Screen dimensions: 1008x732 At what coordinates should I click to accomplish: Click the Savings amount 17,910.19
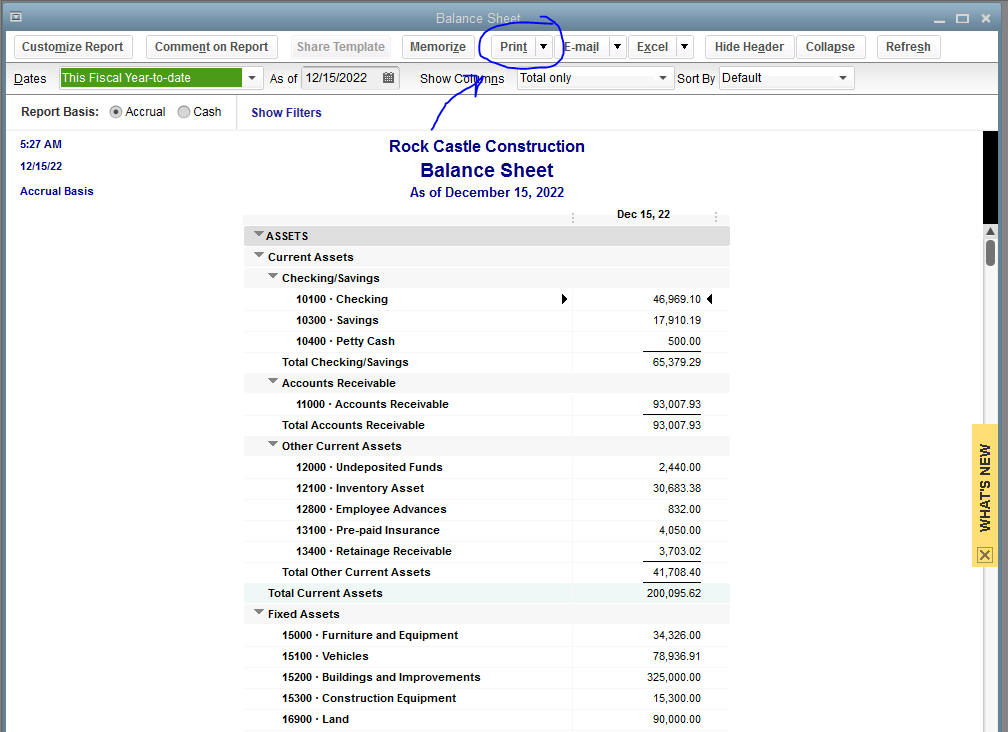676,320
